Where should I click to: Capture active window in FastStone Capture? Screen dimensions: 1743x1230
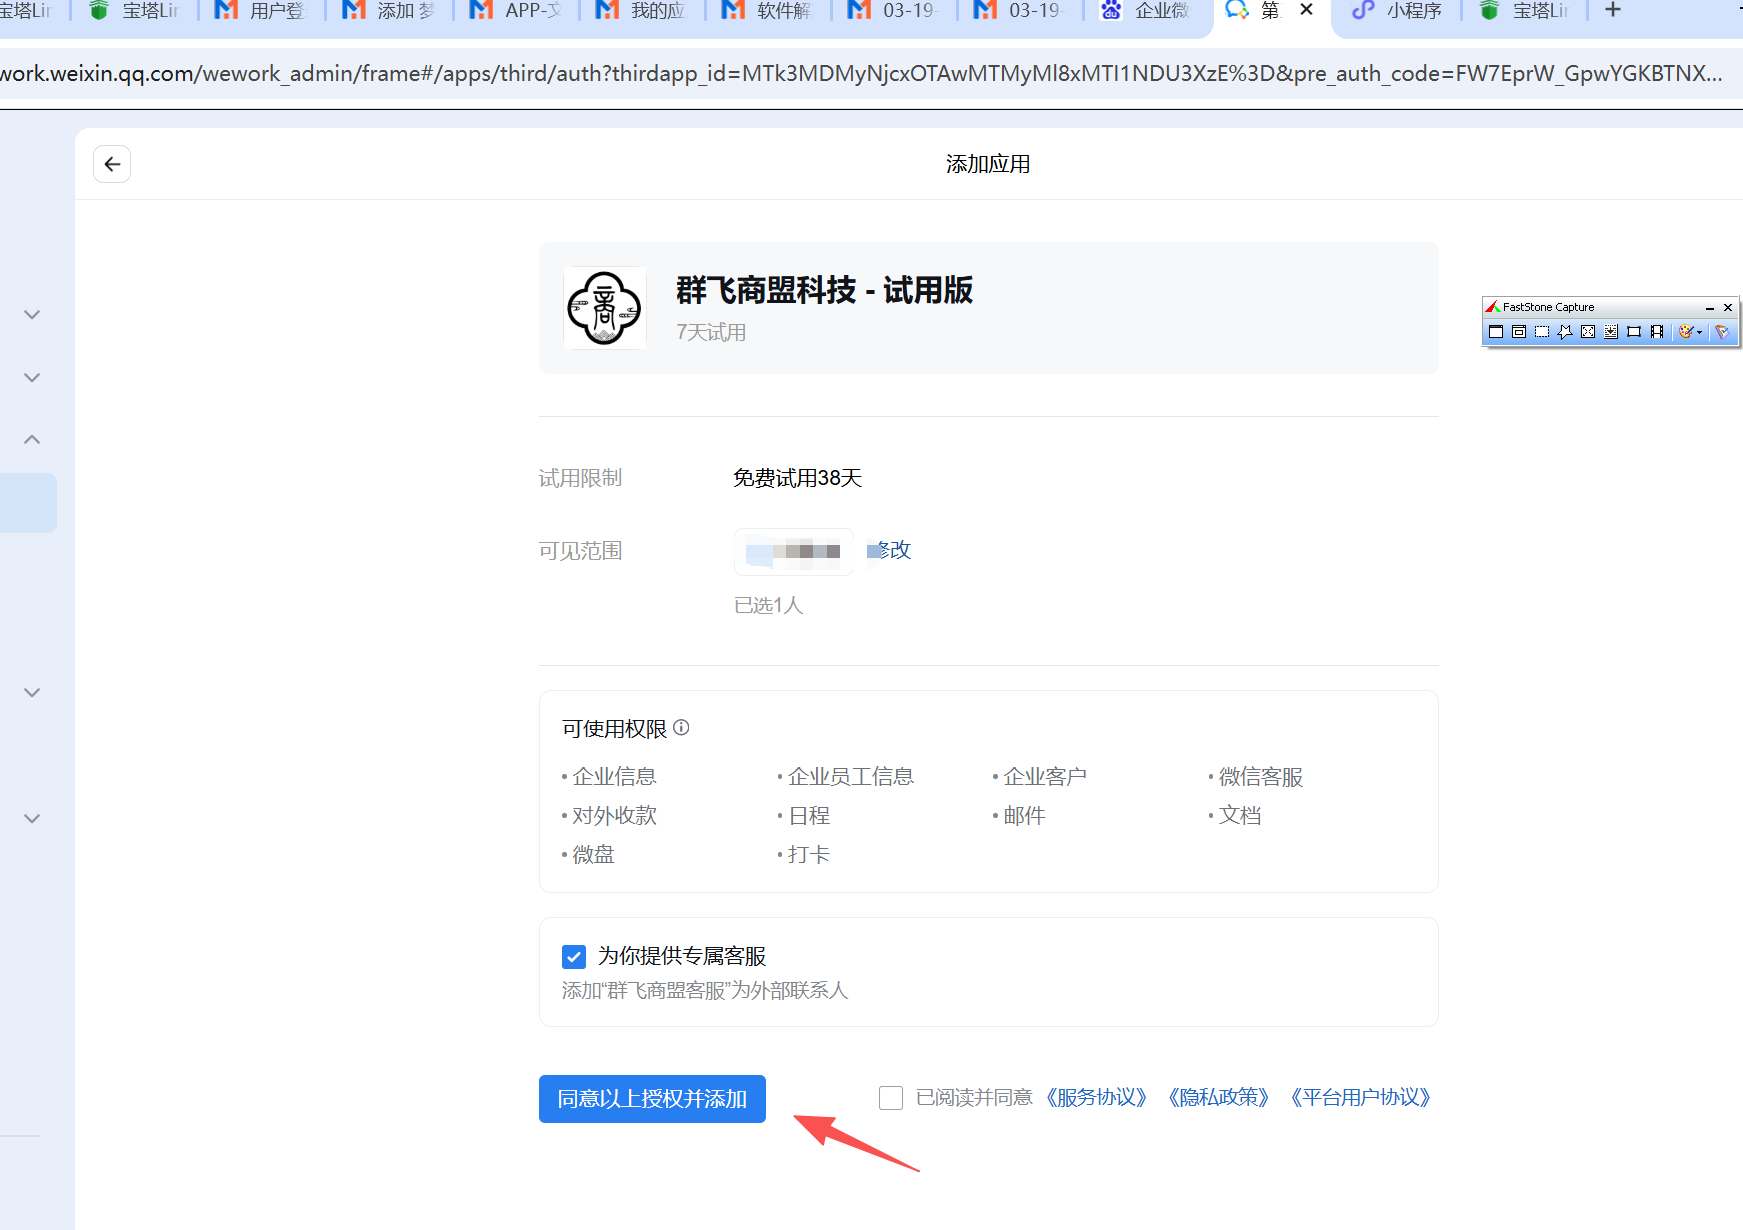[x=1496, y=332]
